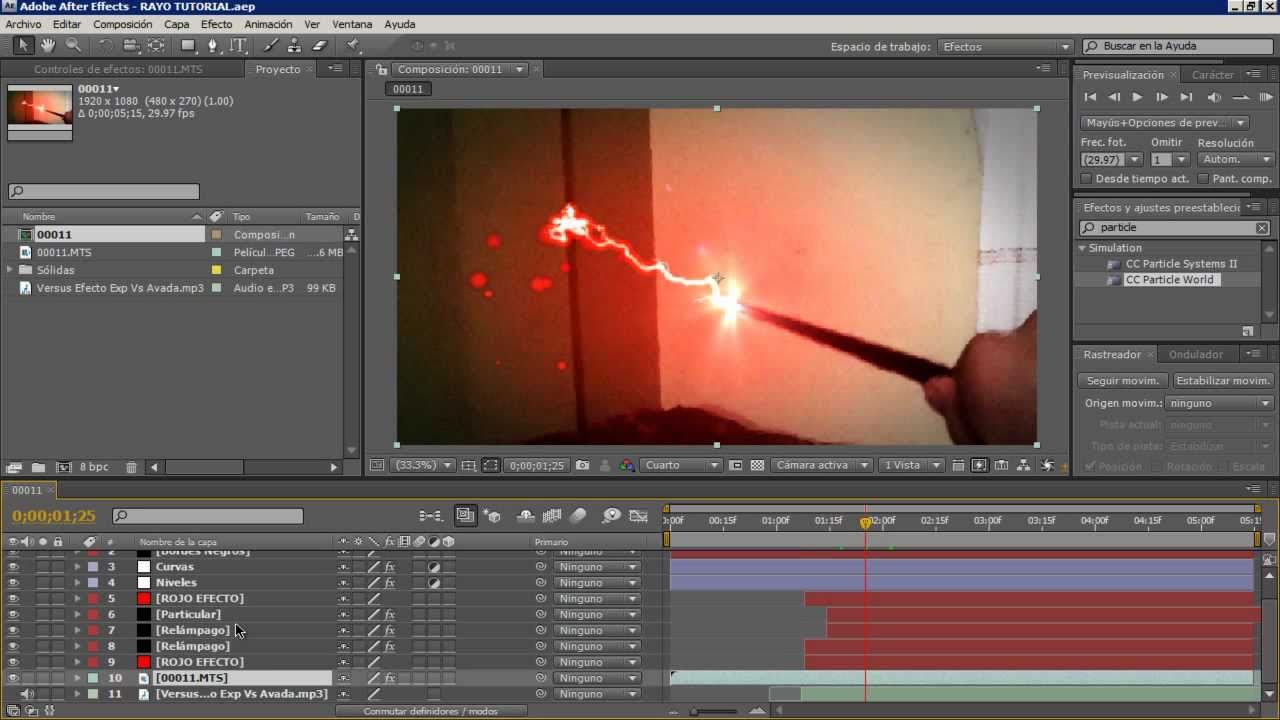Take a snapshot of the composition view

point(583,465)
